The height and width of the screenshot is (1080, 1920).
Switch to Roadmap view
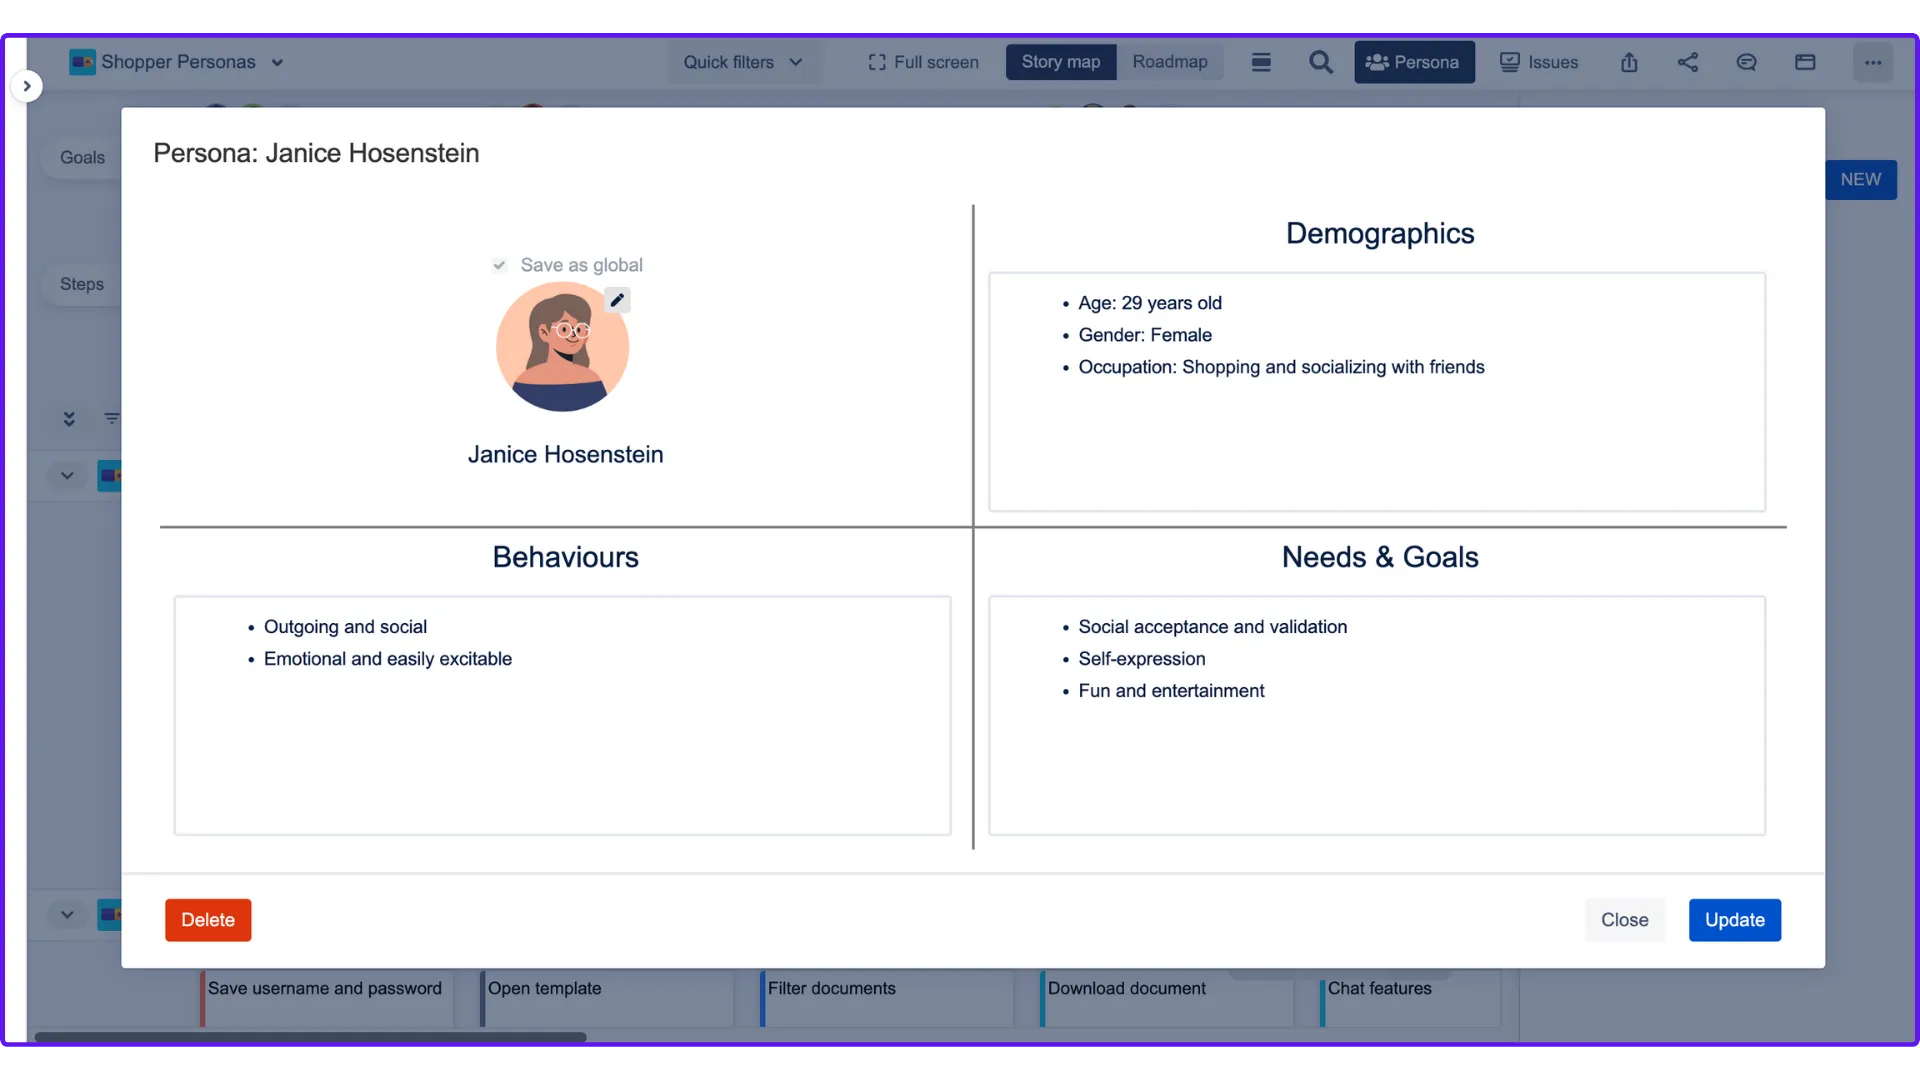click(x=1168, y=62)
